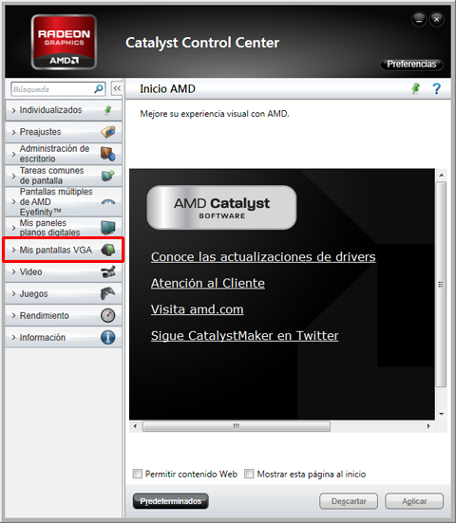This screenshot has height=523, width=456.
Task: Click the Video camera icon
Action: tap(108, 272)
